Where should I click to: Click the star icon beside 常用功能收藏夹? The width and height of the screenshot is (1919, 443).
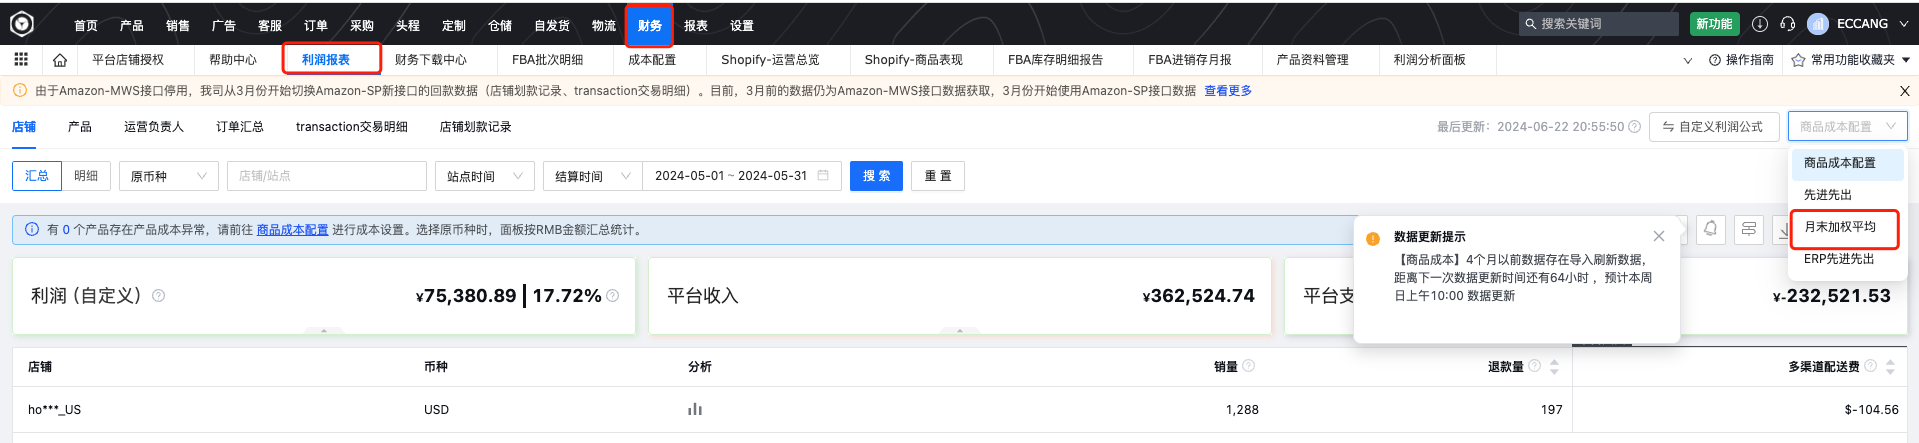point(1798,60)
